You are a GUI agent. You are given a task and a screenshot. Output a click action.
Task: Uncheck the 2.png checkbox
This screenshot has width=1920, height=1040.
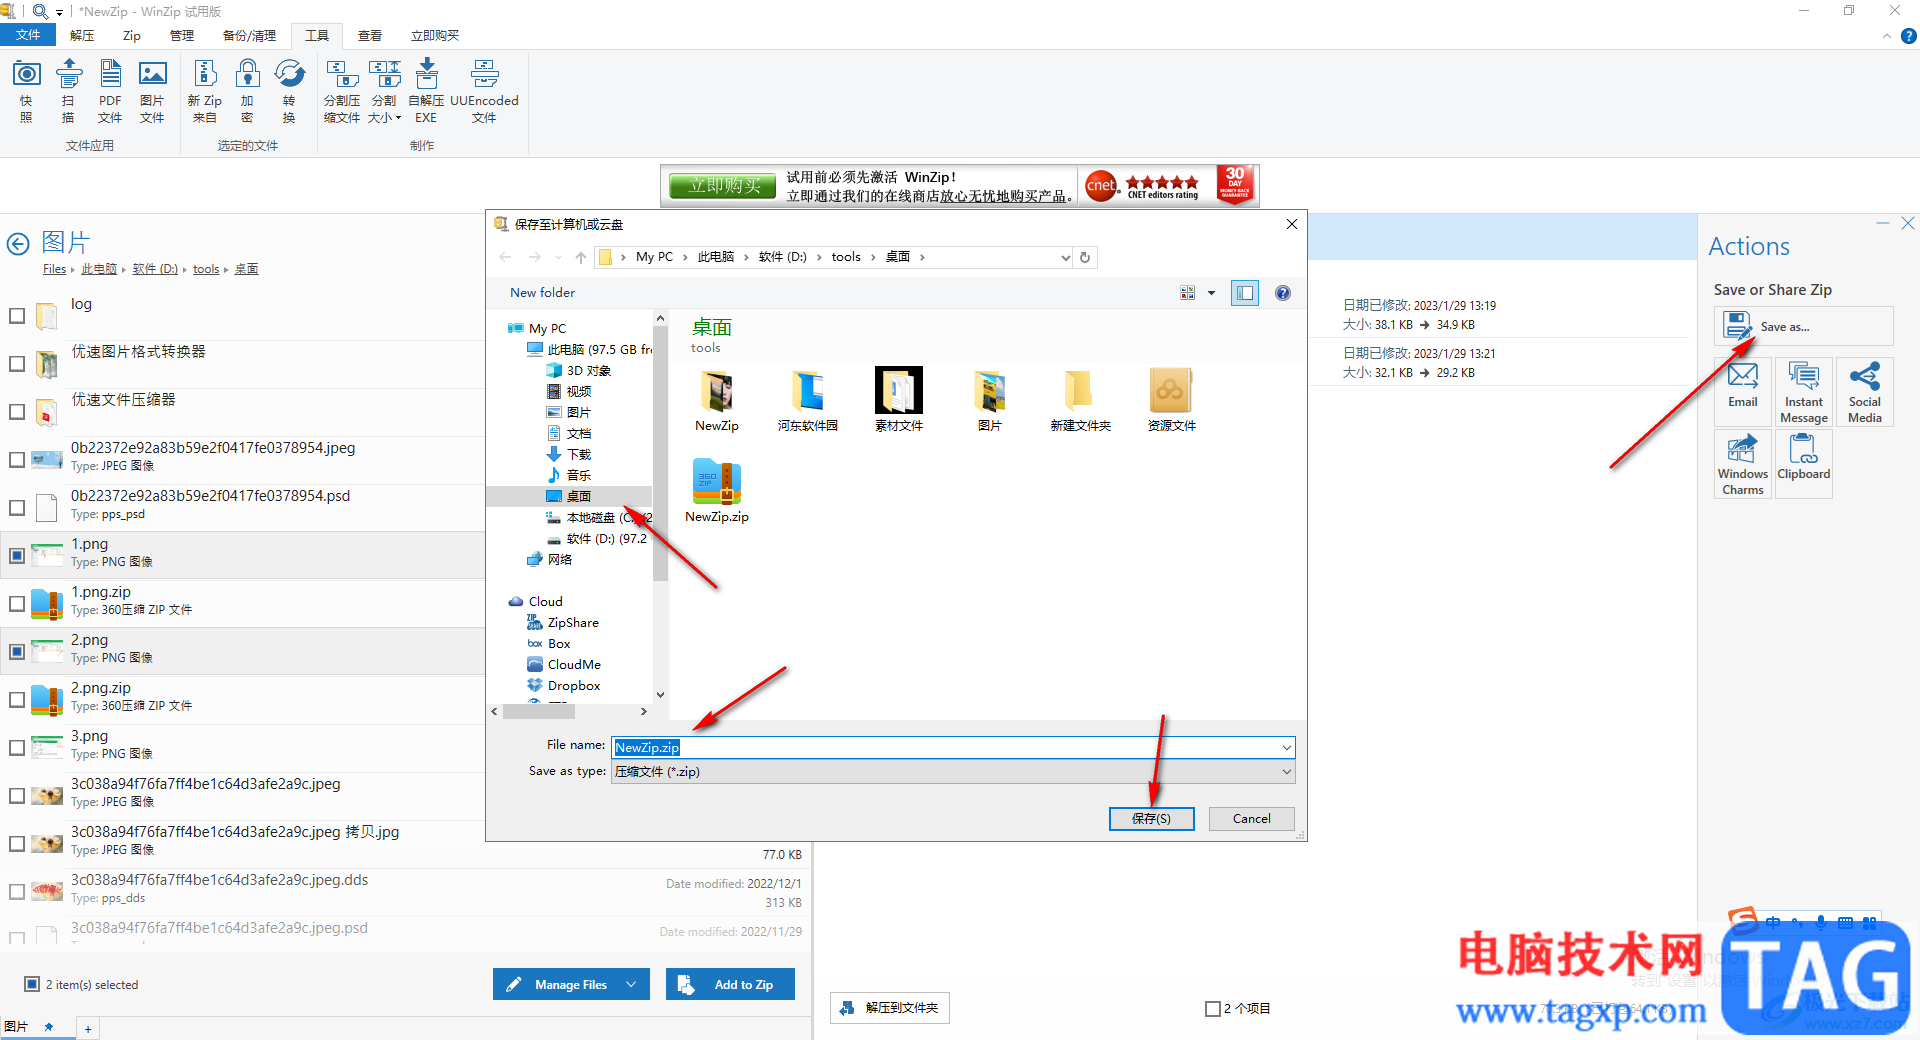click(17, 651)
